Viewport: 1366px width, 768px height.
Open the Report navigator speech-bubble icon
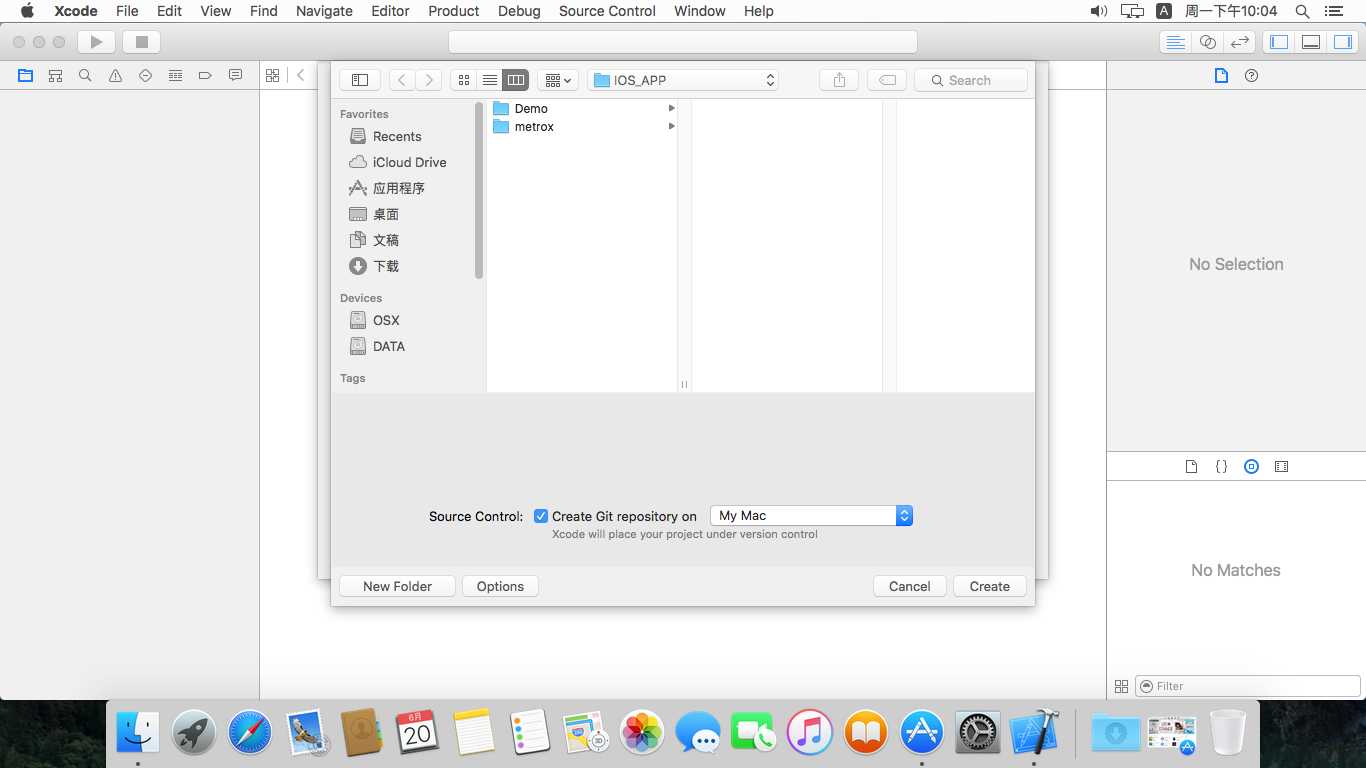pos(235,75)
